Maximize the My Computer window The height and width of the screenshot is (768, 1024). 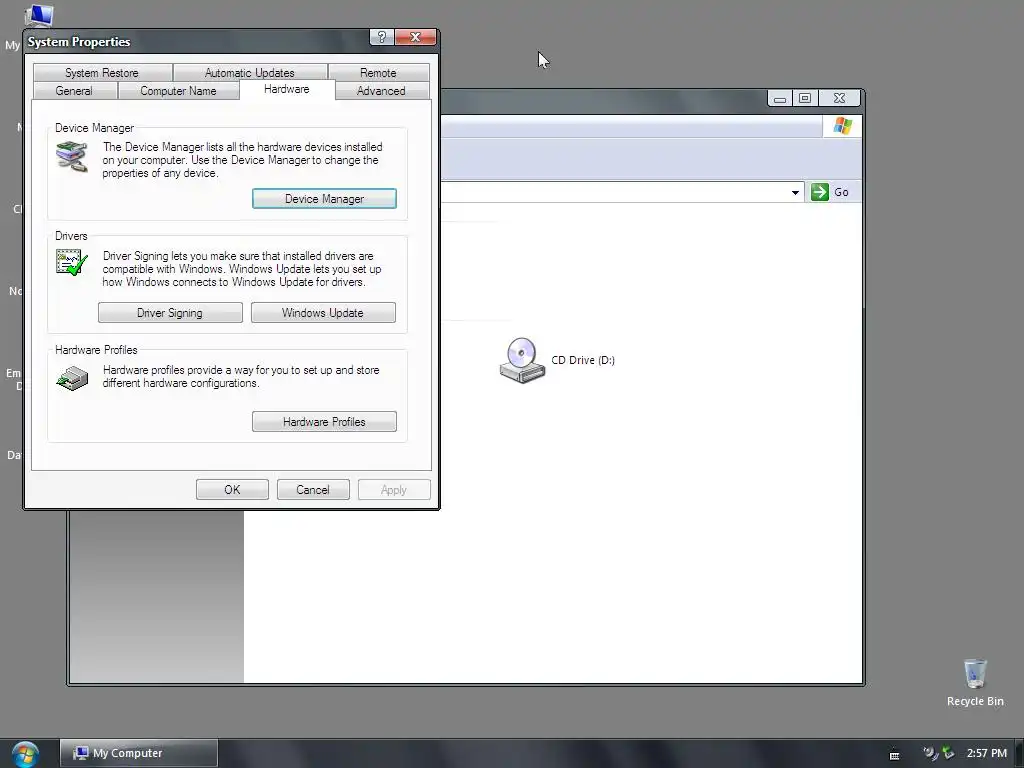(x=805, y=99)
